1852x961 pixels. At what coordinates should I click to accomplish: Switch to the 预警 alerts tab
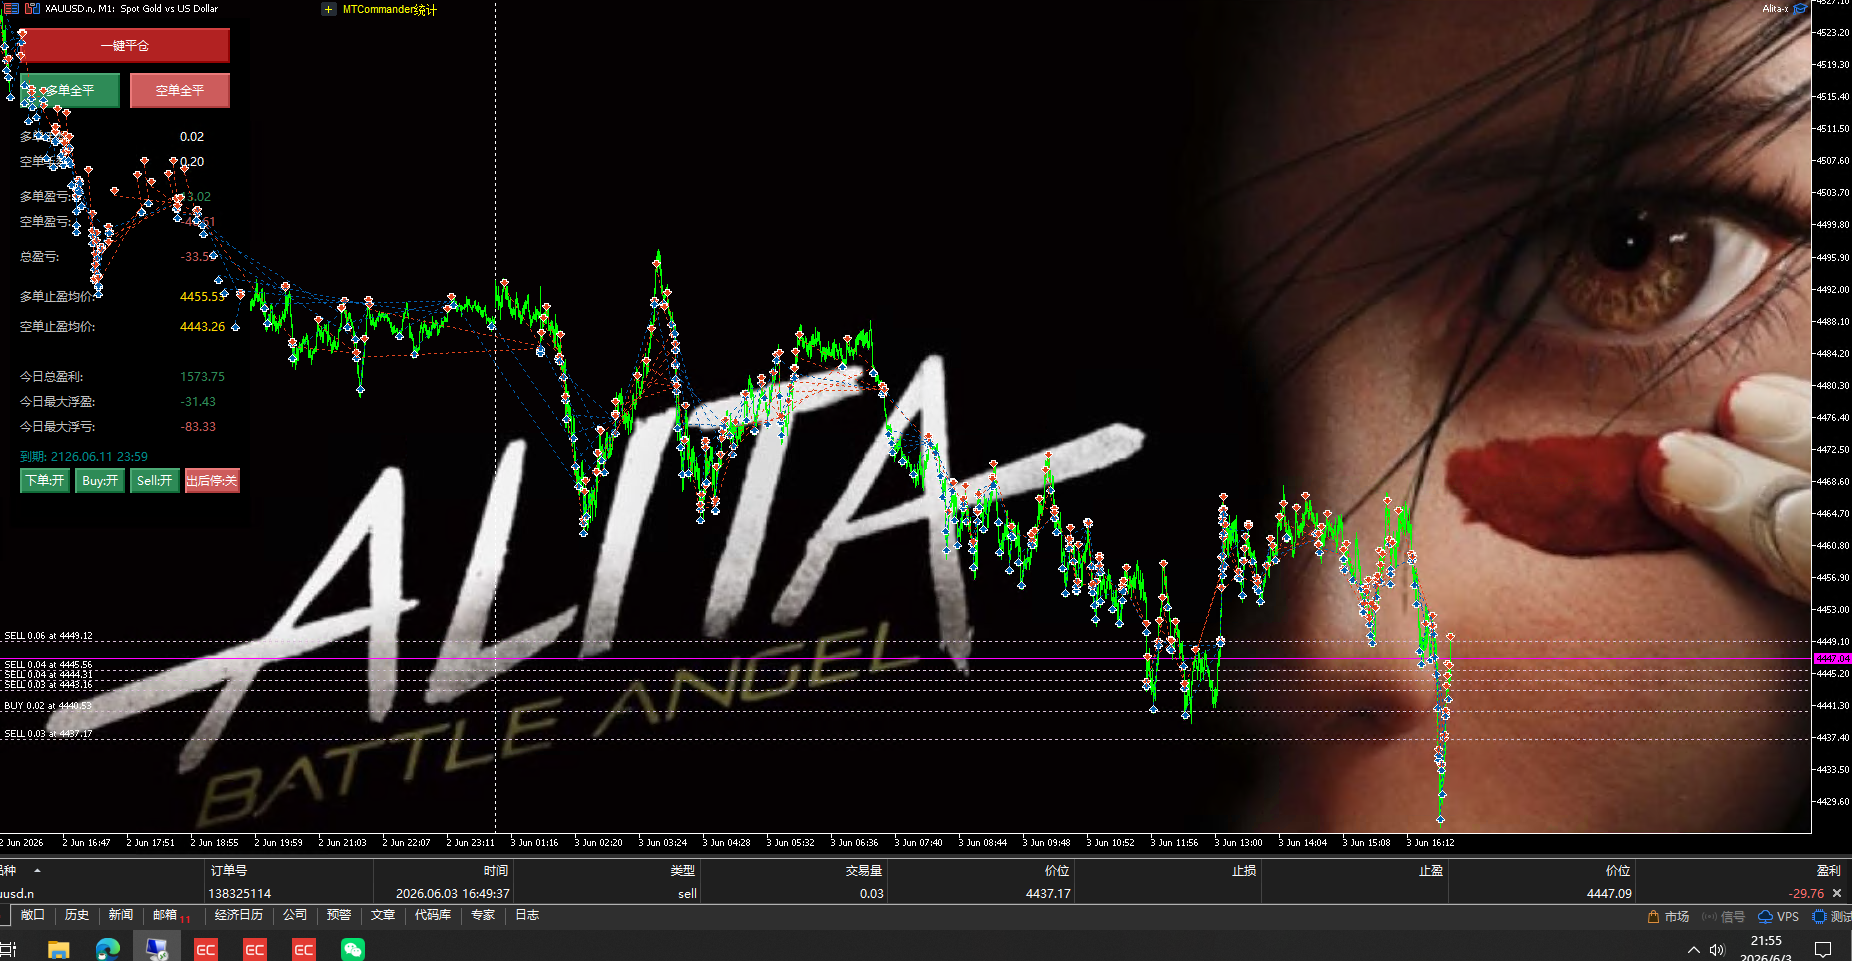338,915
